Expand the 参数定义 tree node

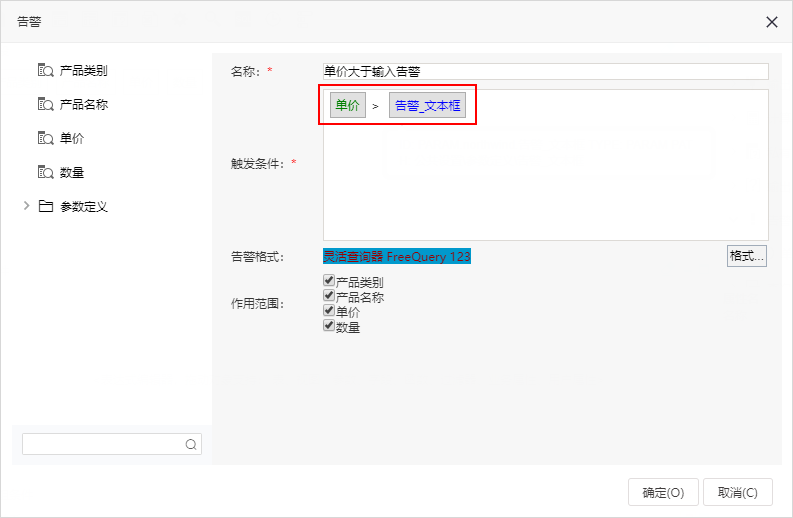point(26,205)
